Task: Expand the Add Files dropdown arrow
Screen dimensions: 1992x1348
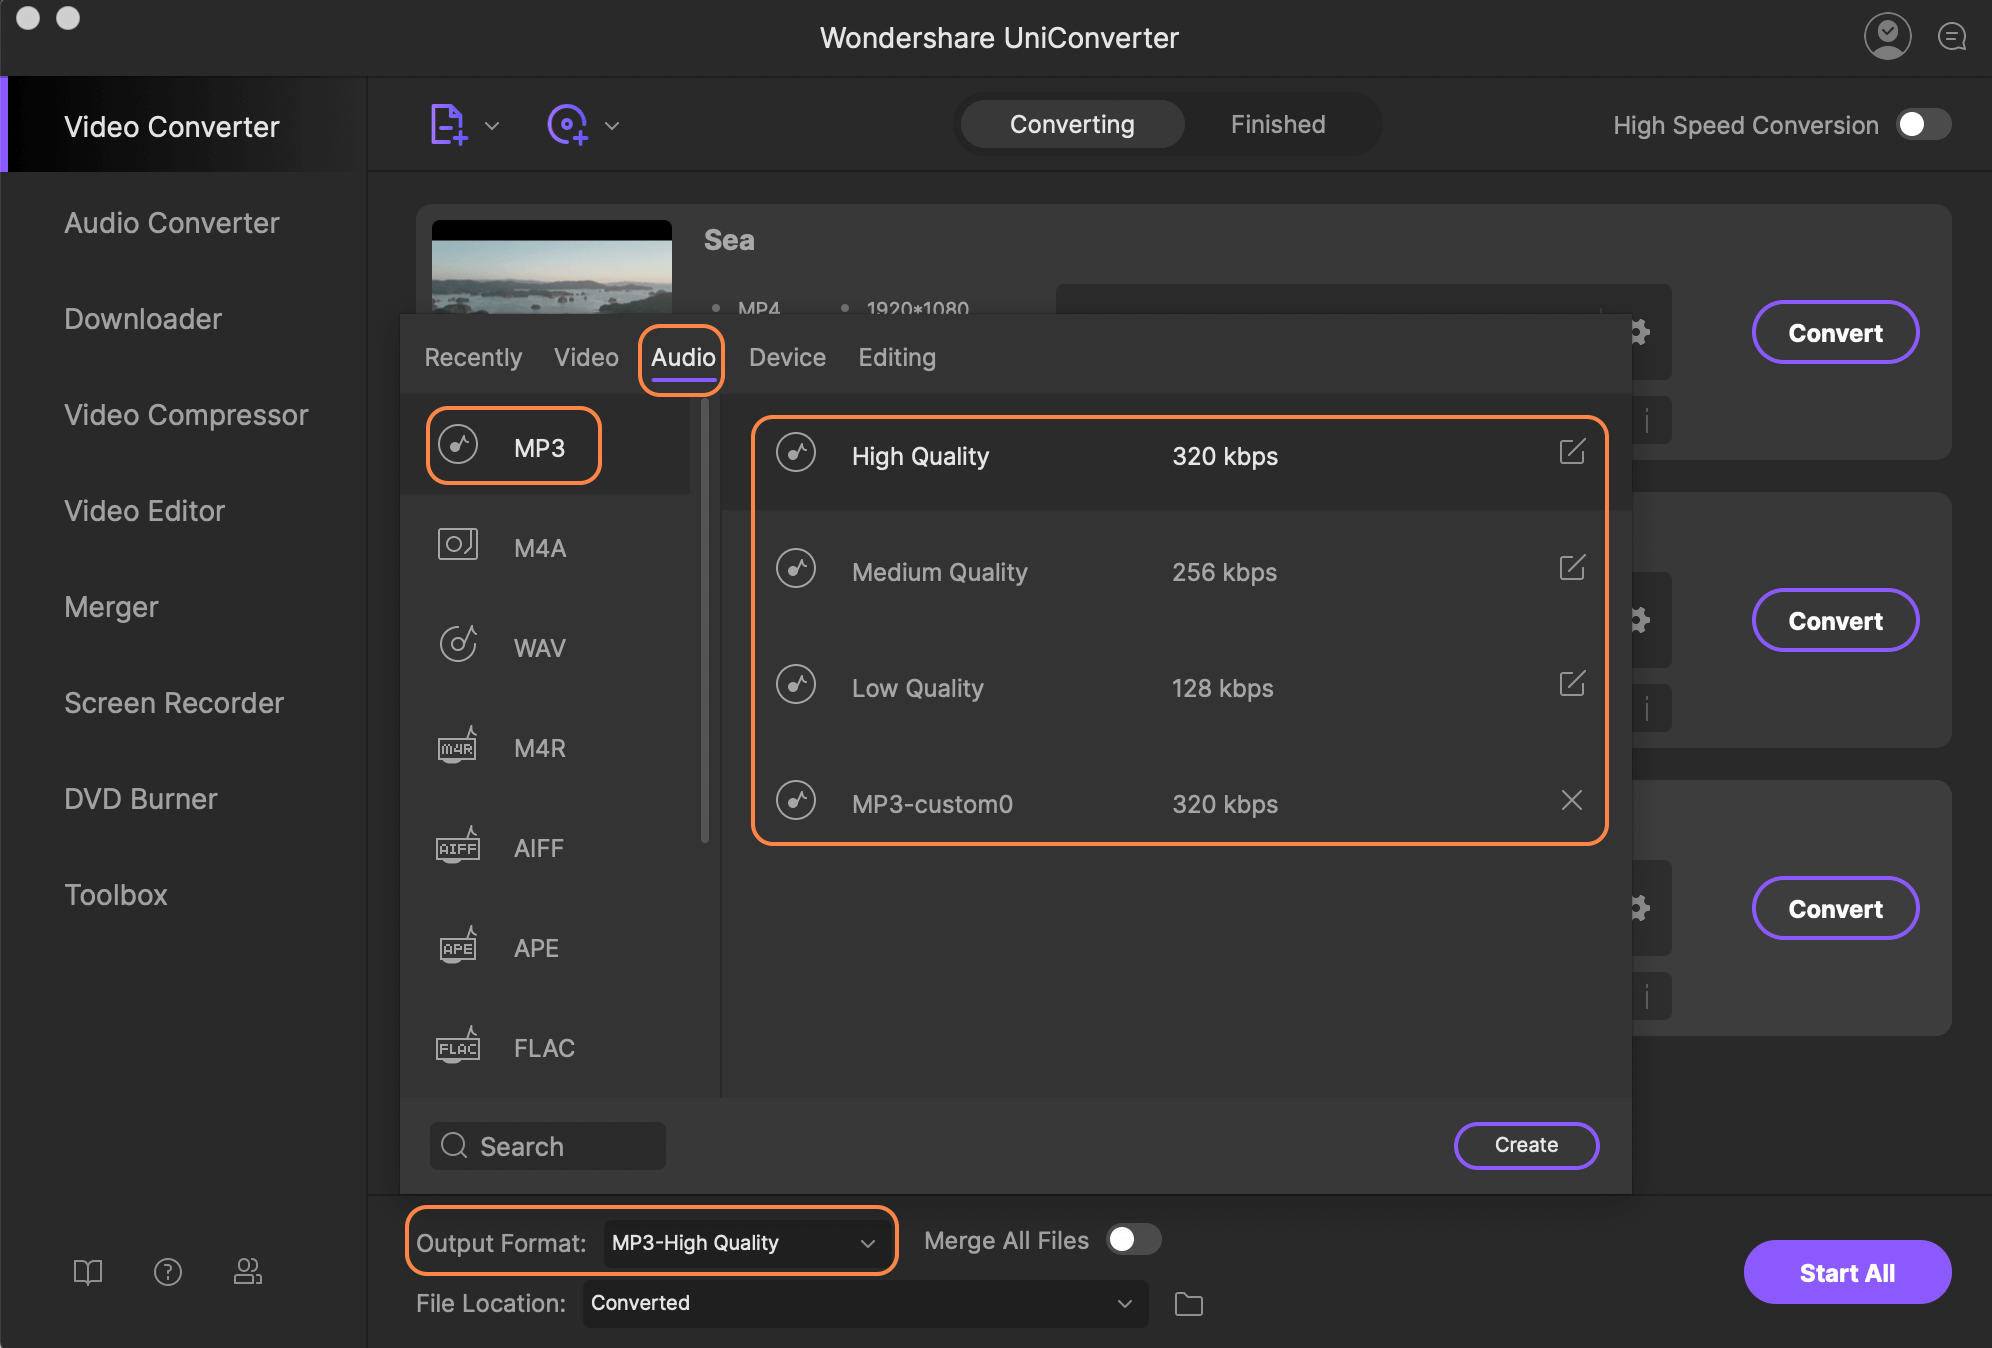Action: tap(492, 125)
